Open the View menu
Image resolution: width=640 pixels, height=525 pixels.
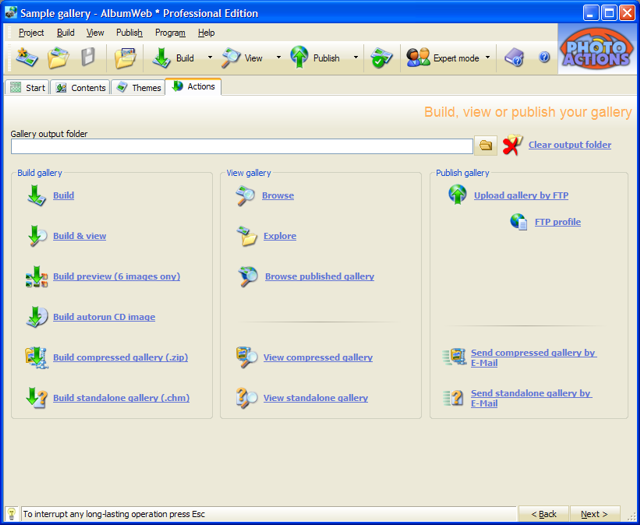[95, 33]
